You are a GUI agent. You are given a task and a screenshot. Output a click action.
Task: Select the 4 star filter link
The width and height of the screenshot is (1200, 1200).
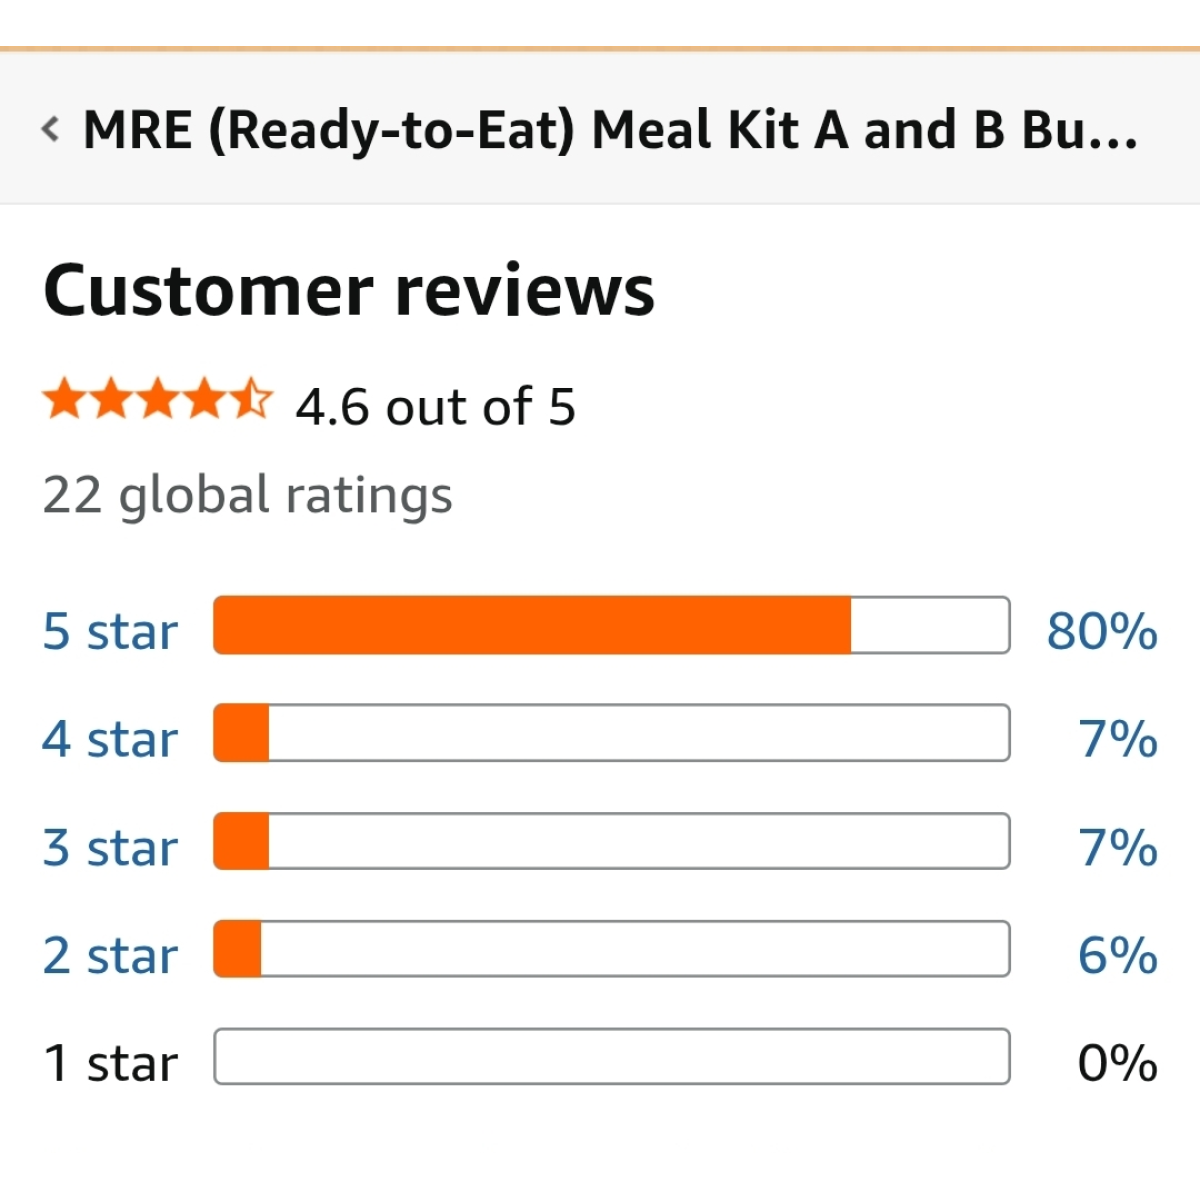pos(110,740)
